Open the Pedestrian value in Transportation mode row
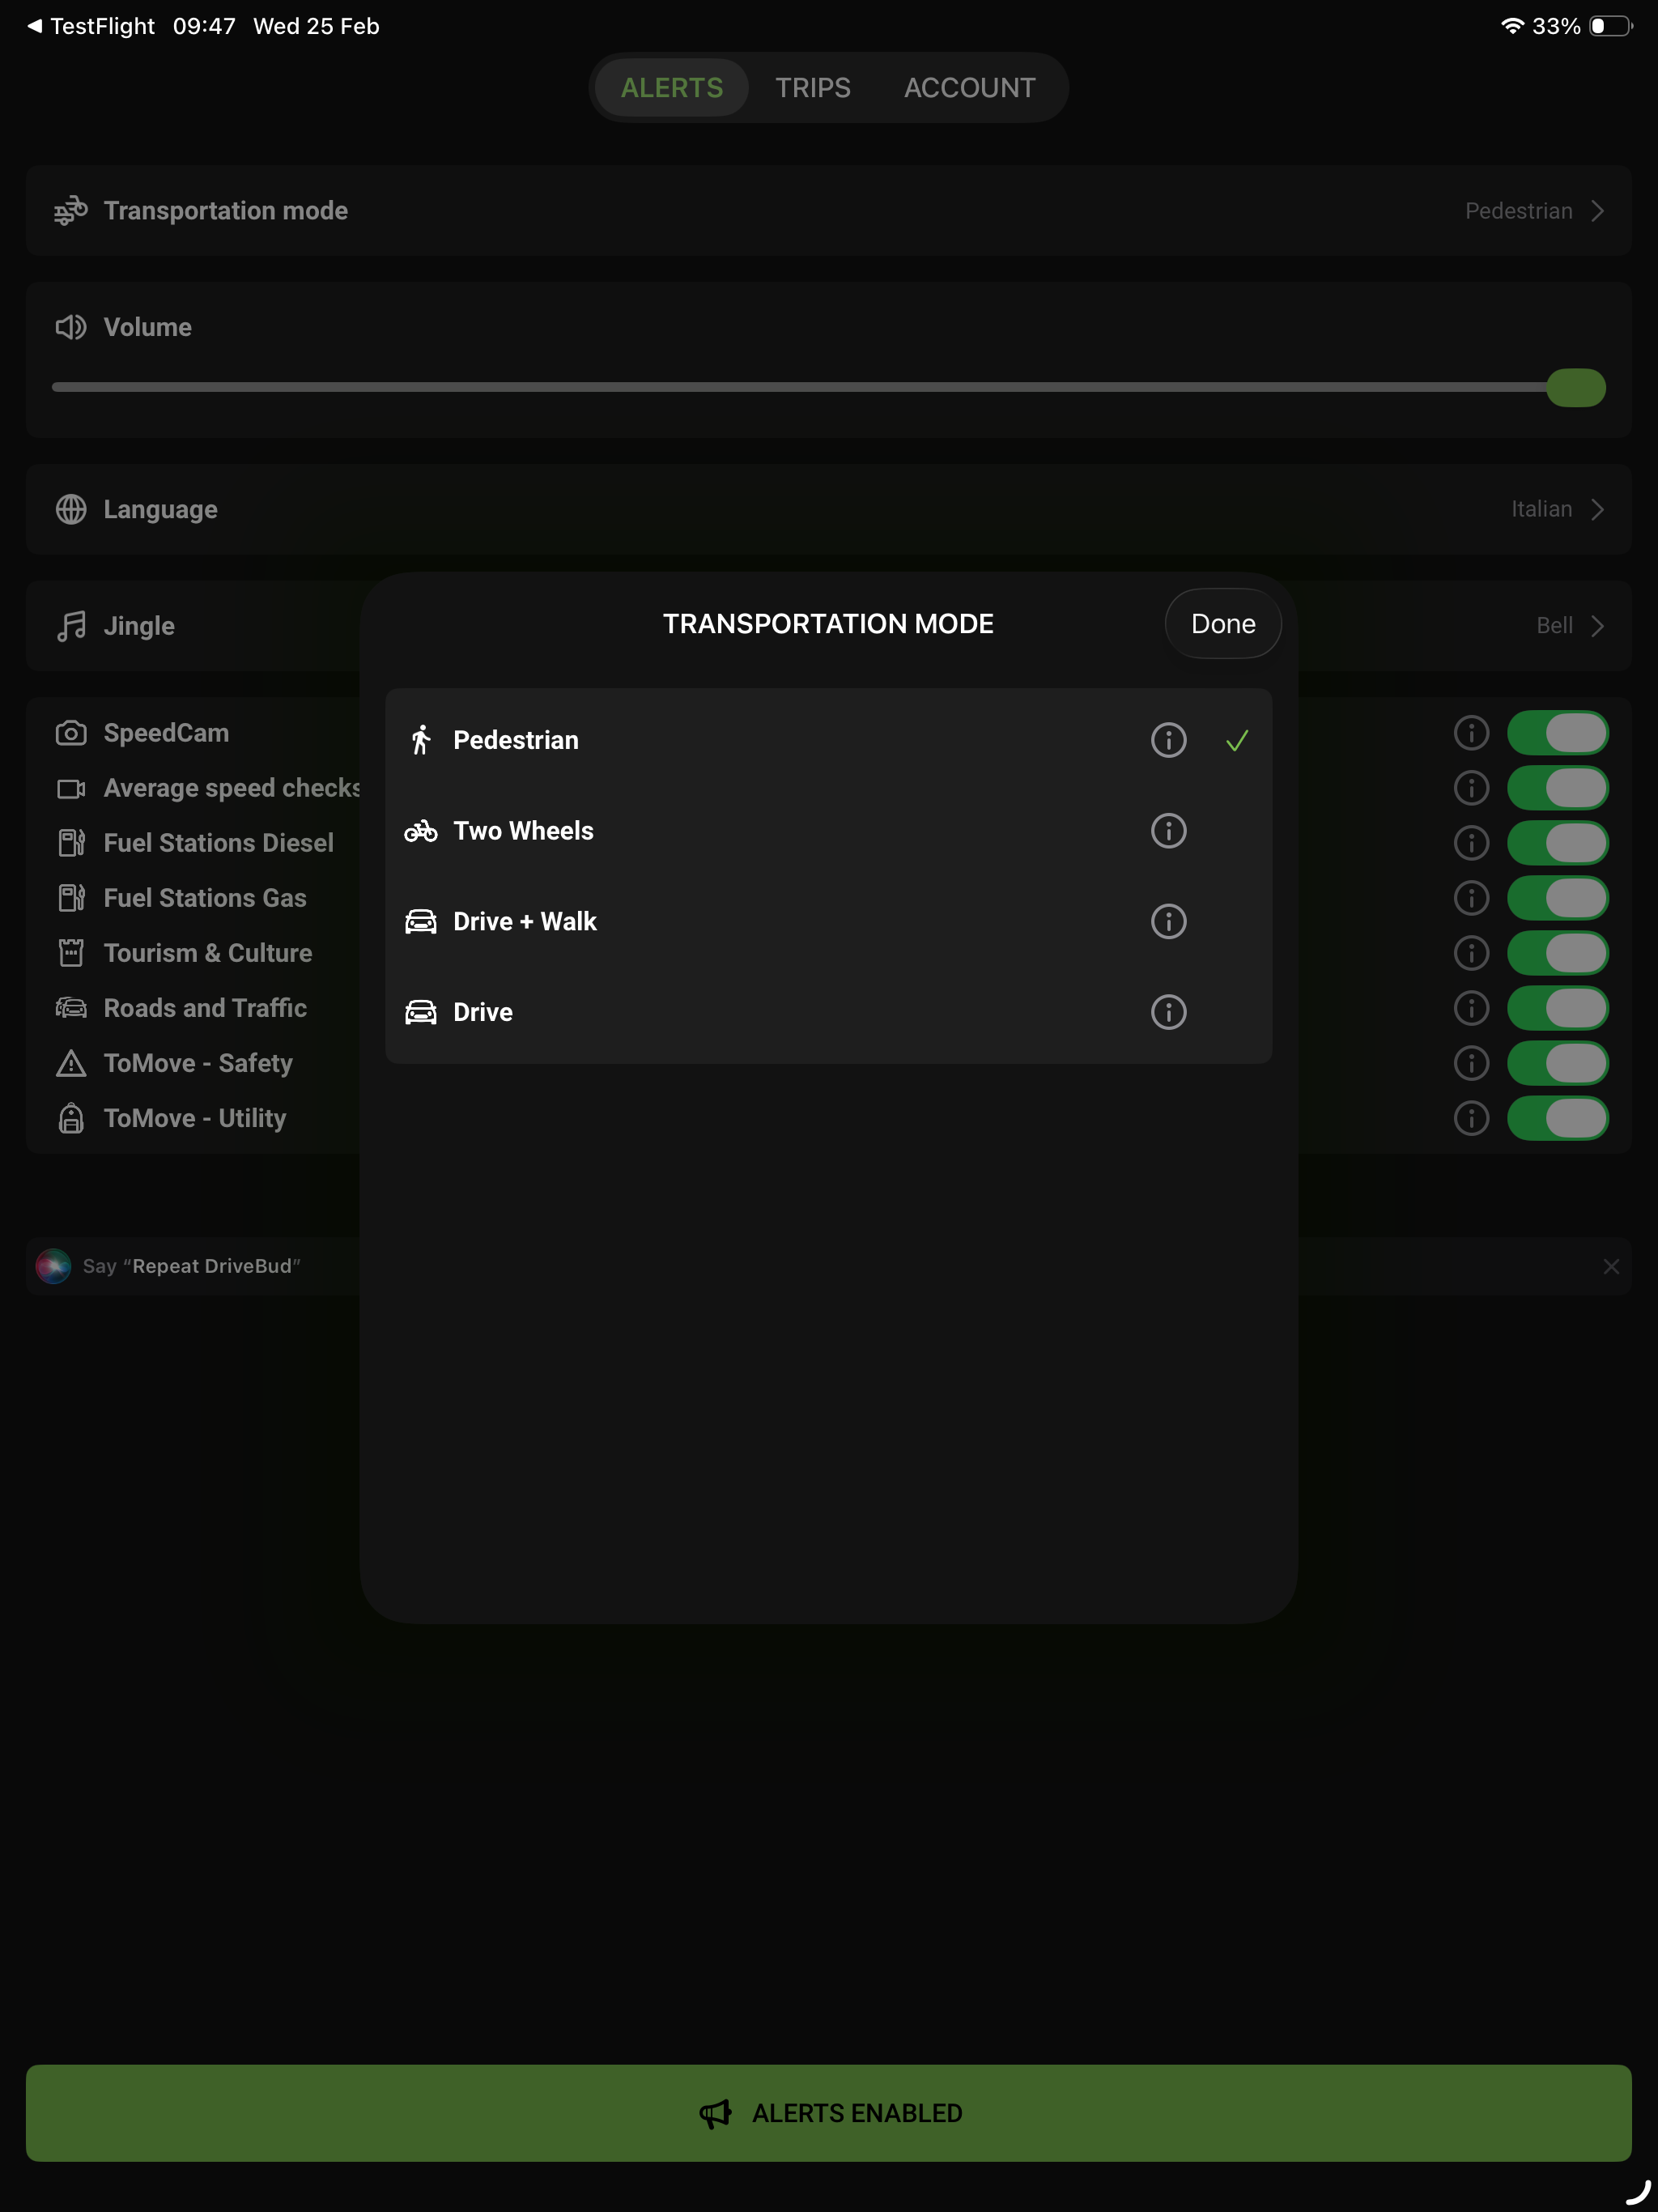This screenshot has width=1658, height=2212. [x=1518, y=211]
